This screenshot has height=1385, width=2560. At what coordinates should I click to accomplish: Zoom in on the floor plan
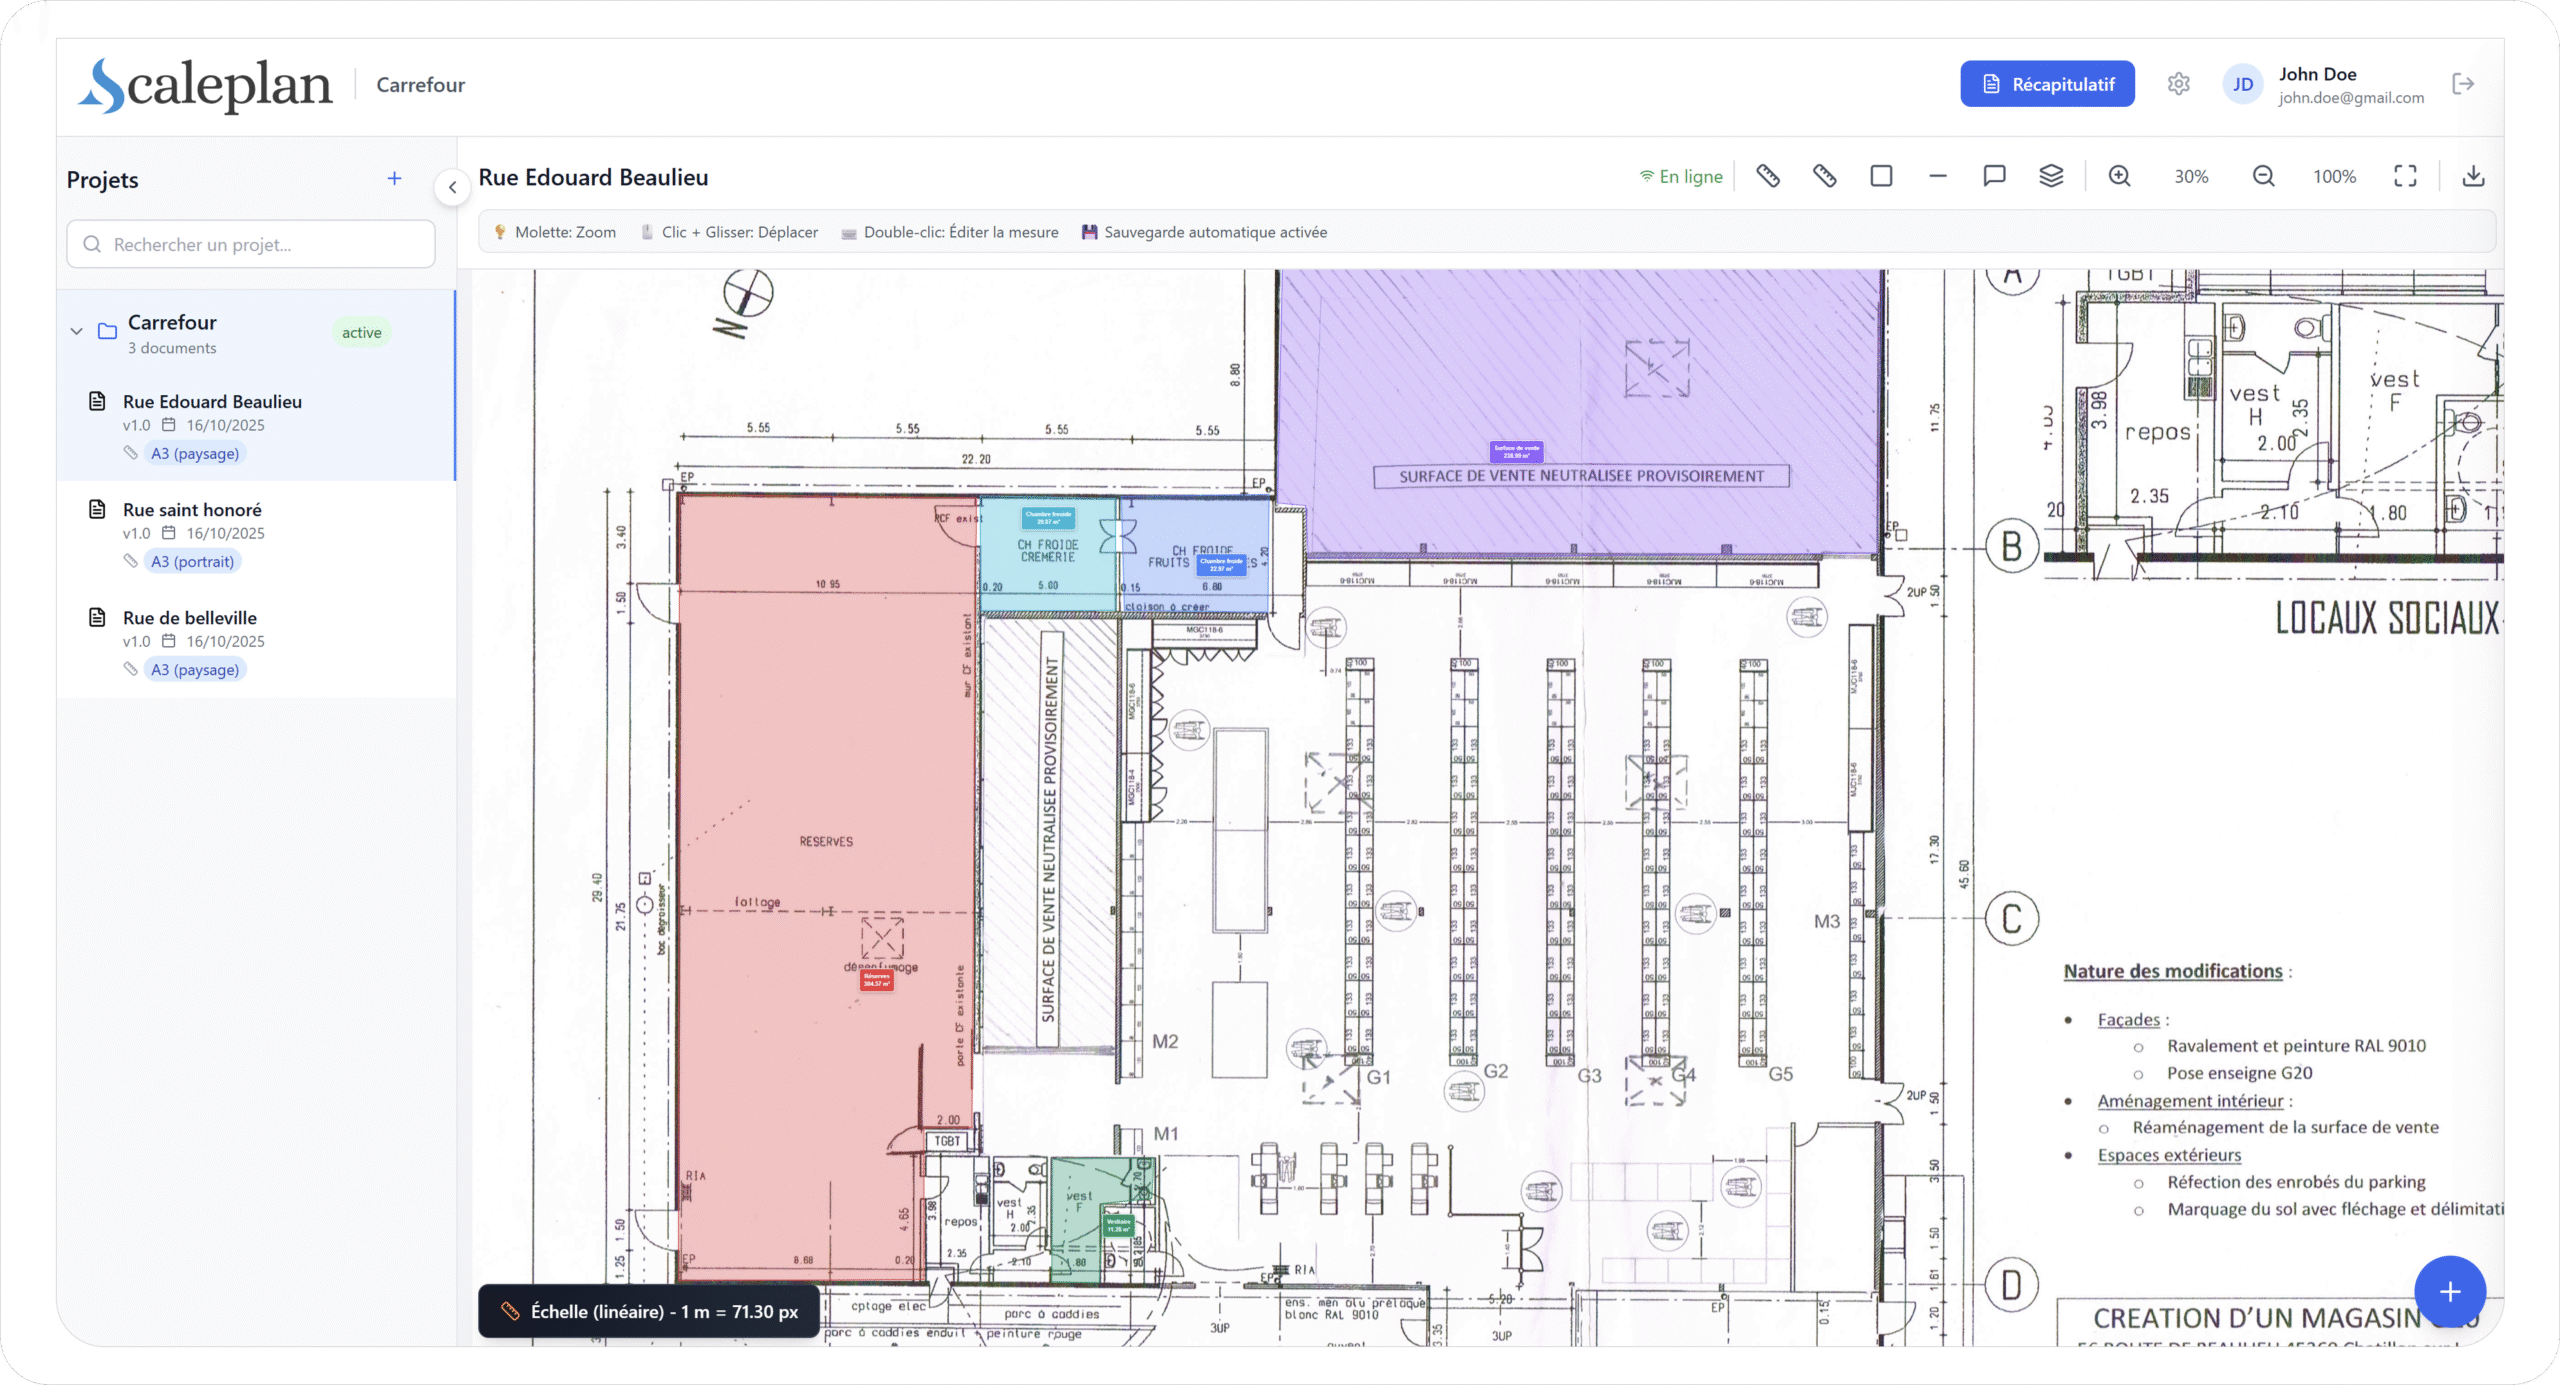click(2119, 176)
